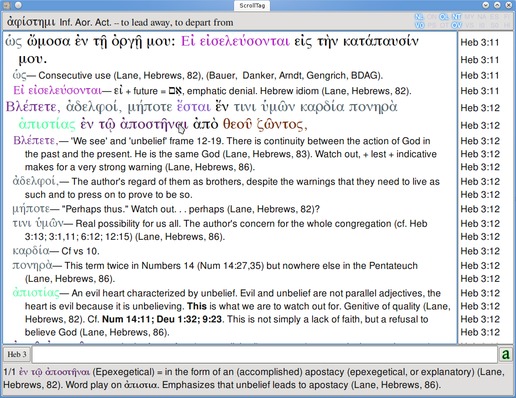
Task: Click the ἀφίστημι parsing header line
Action: (x=120, y=22)
